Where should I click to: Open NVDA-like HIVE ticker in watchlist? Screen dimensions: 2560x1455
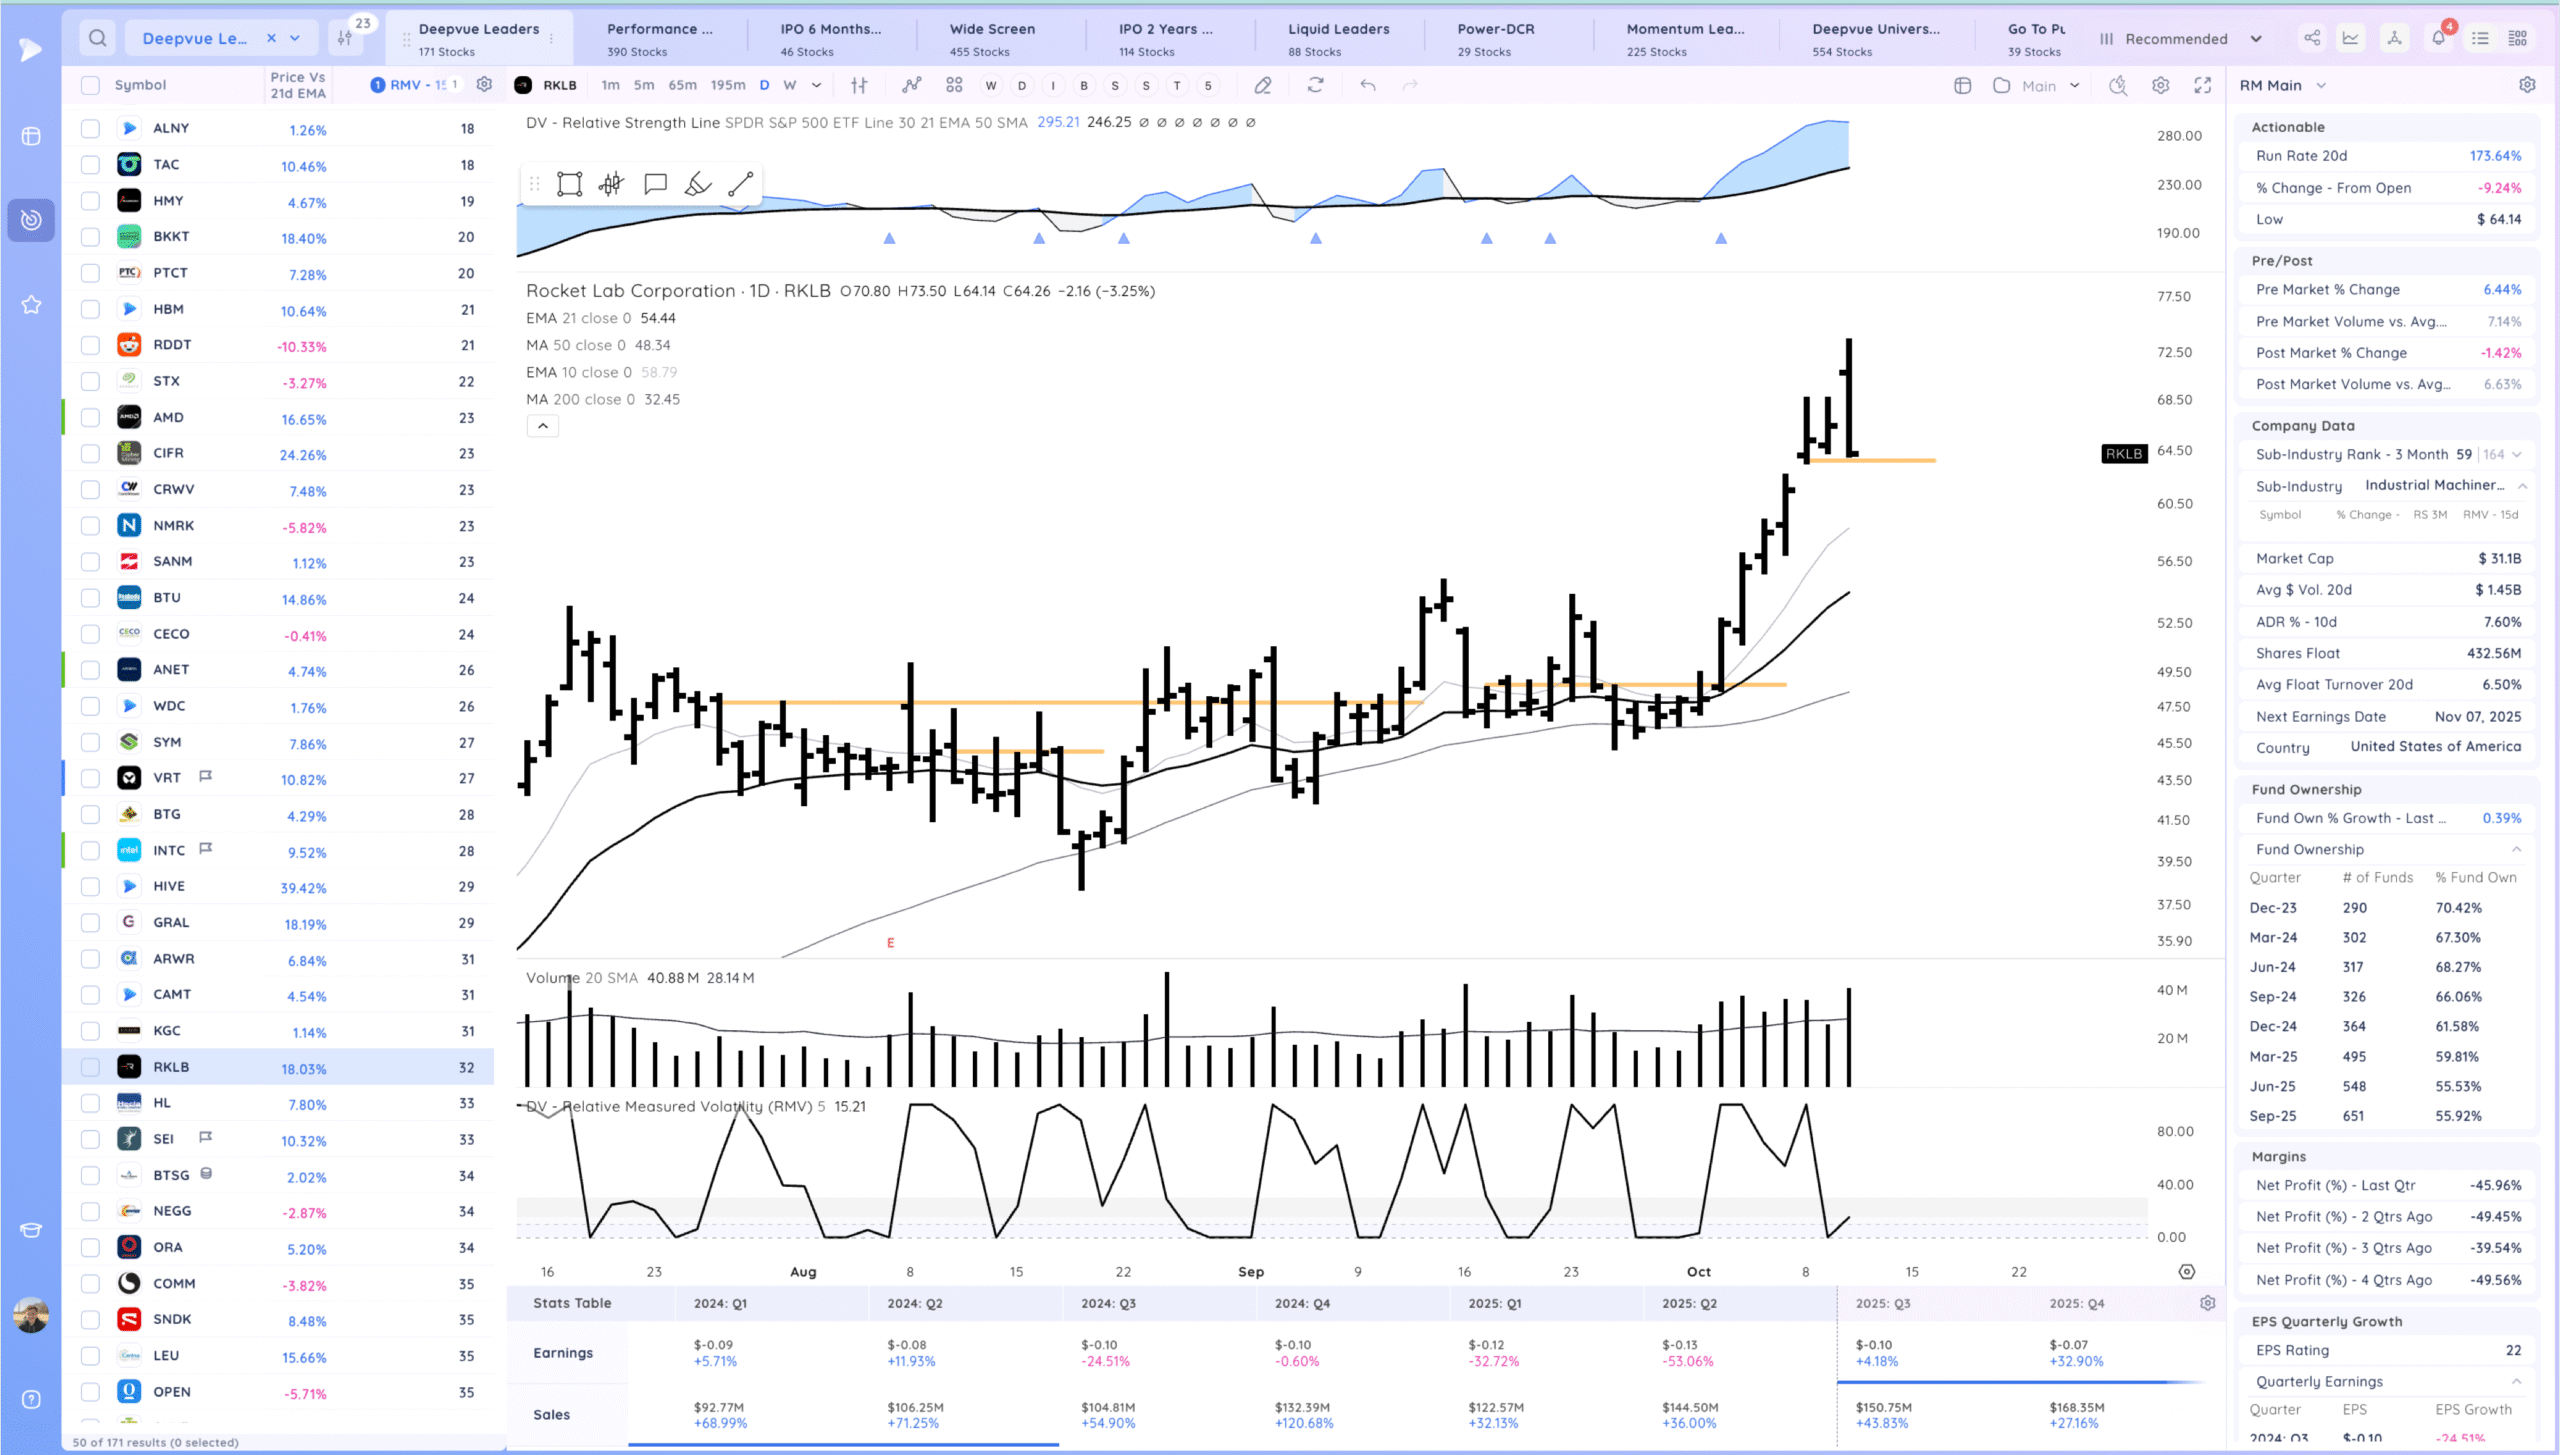tap(169, 886)
